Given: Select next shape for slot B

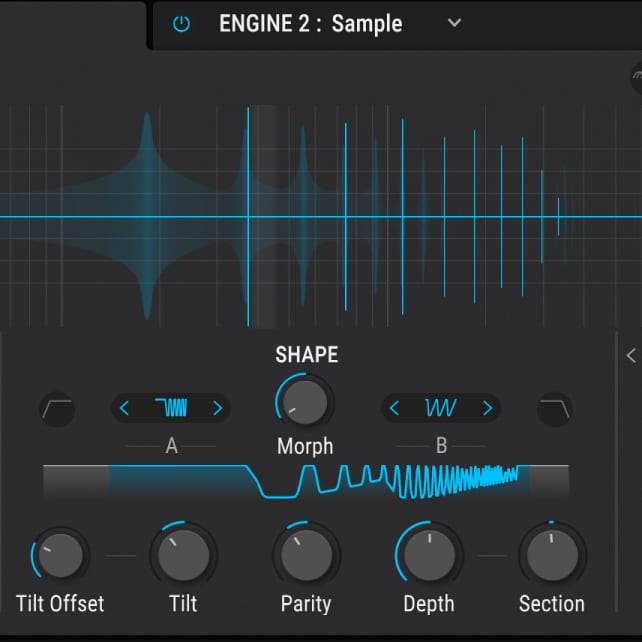Looking at the screenshot, I should pyautogui.click(x=487, y=408).
